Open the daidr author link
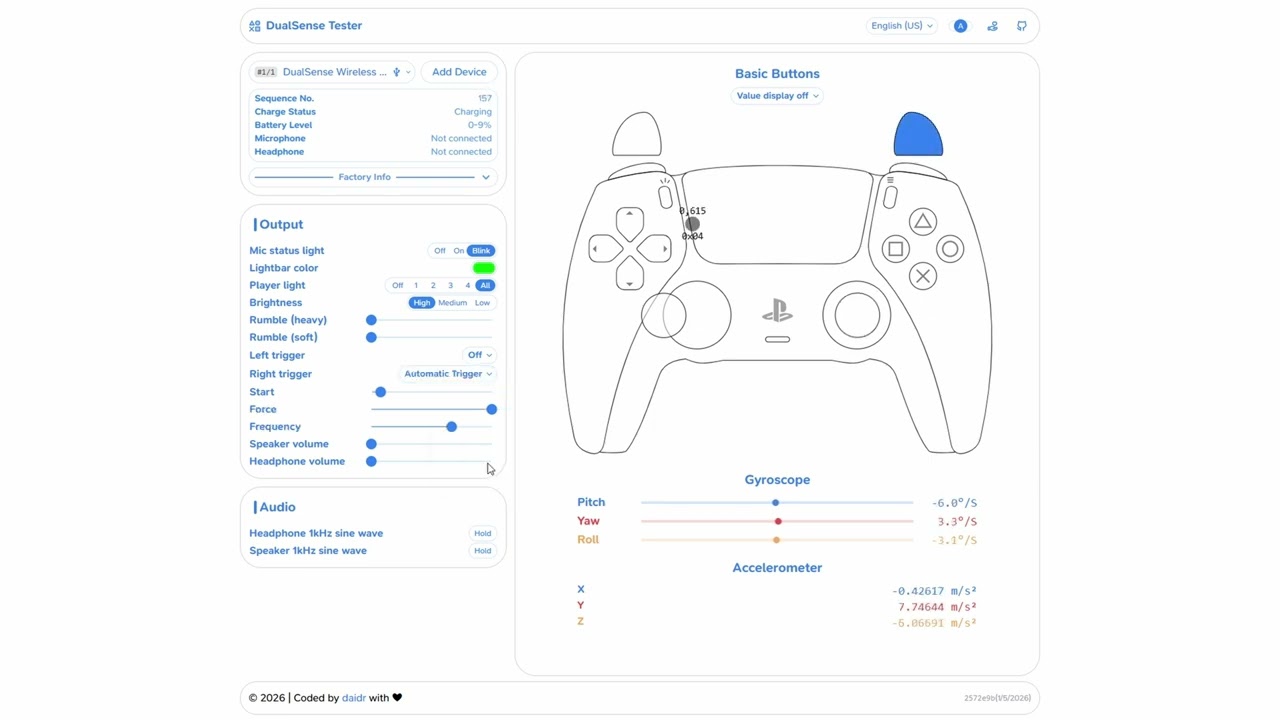The width and height of the screenshot is (1280, 720). coord(354,698)
